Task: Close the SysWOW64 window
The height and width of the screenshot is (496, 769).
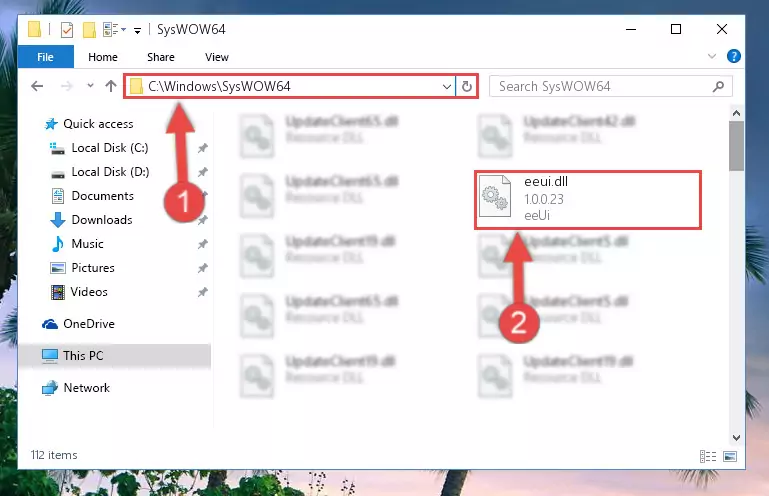Action: tap(722, 29)
